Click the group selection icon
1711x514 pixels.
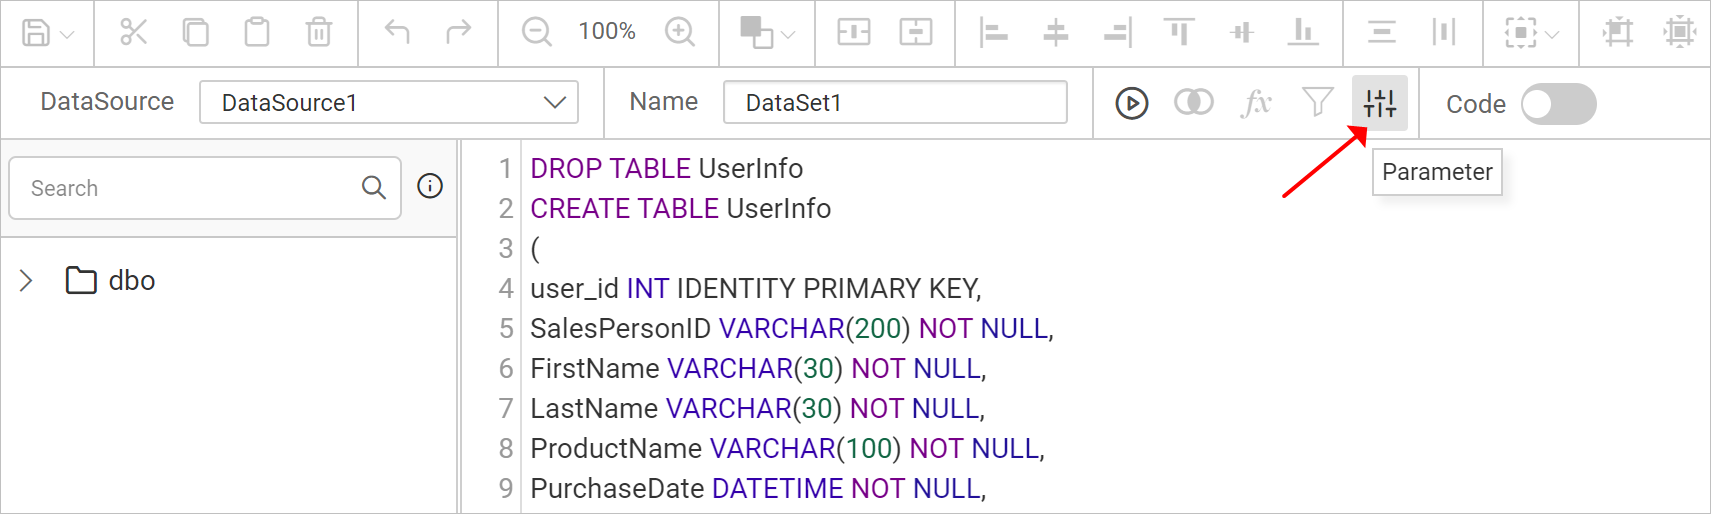click(1521, 33)
